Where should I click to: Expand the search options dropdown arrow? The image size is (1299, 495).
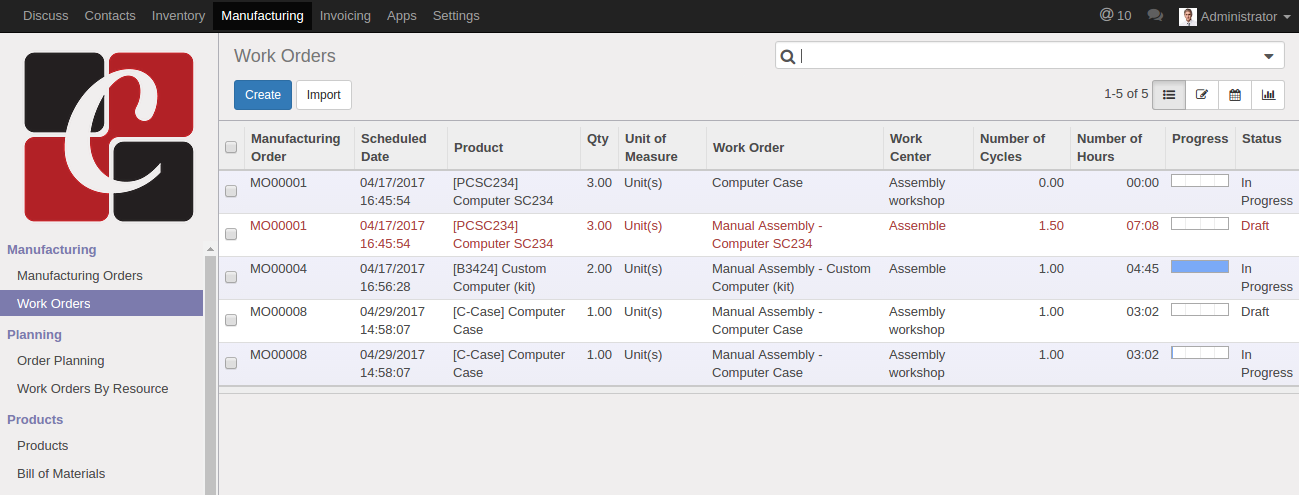coord(1268,57)
